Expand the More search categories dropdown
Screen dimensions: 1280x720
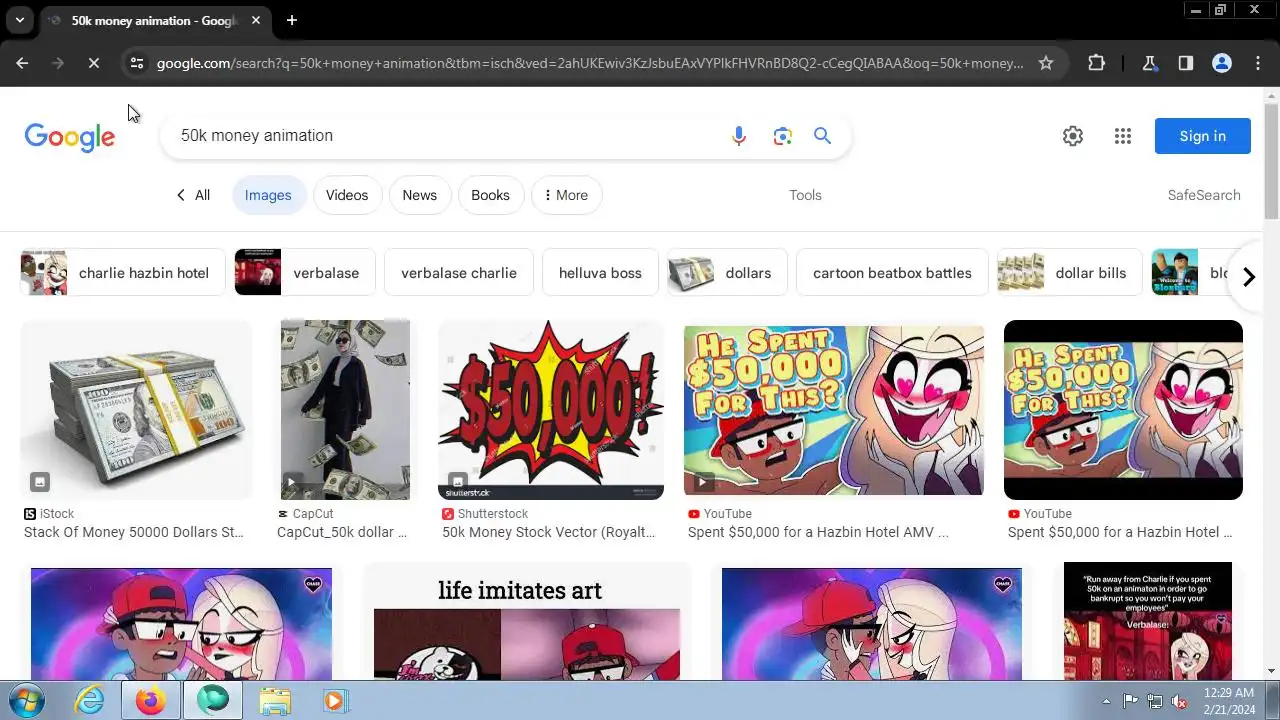point(566,195)
